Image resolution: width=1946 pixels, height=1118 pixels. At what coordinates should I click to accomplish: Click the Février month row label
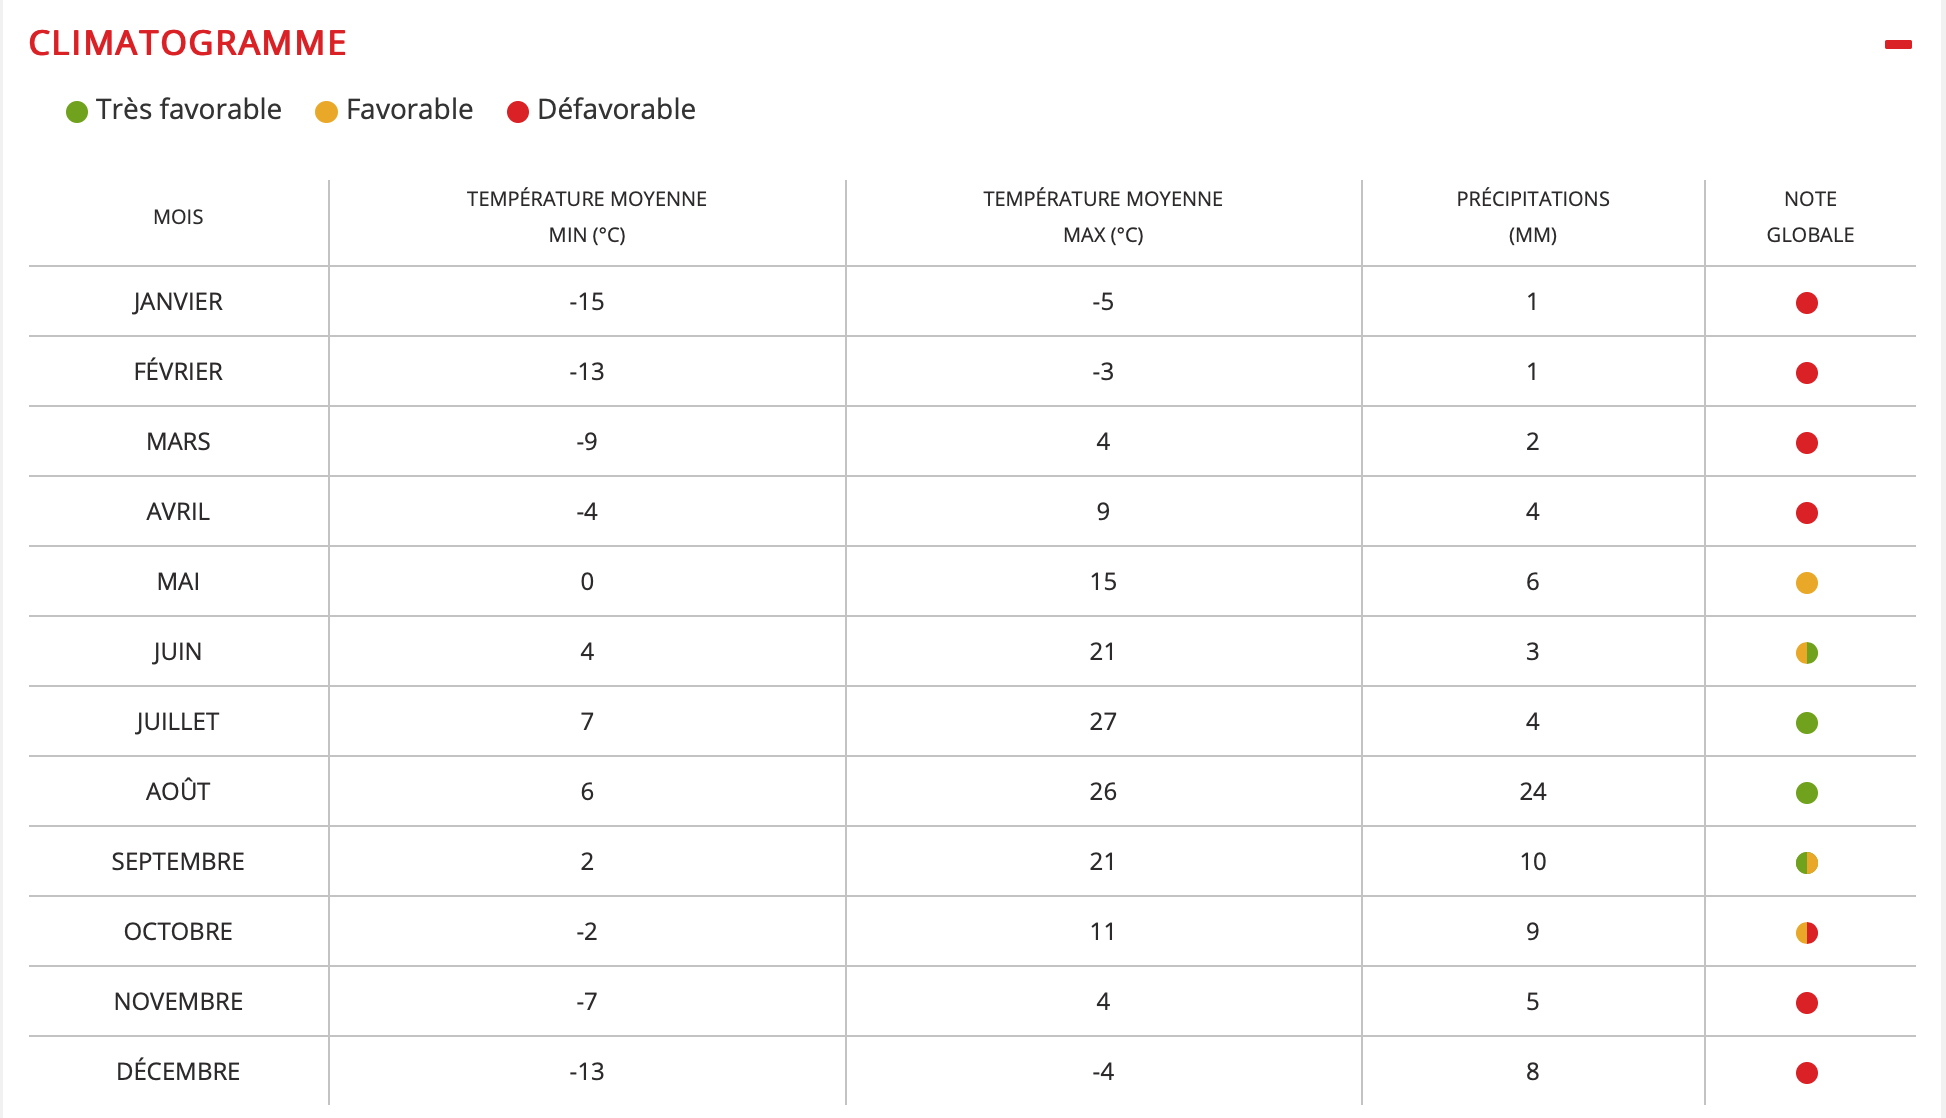[x=178, y=372]
